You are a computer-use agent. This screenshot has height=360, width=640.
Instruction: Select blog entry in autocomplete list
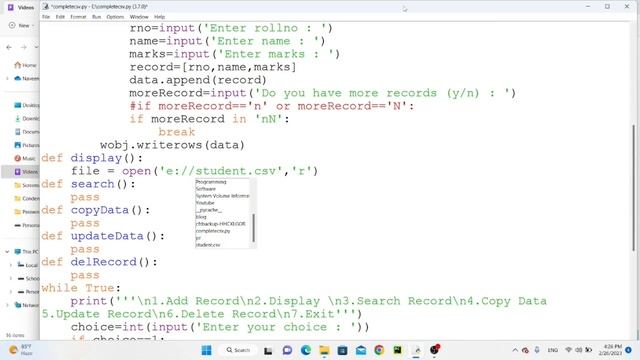[x=201, y=217]
